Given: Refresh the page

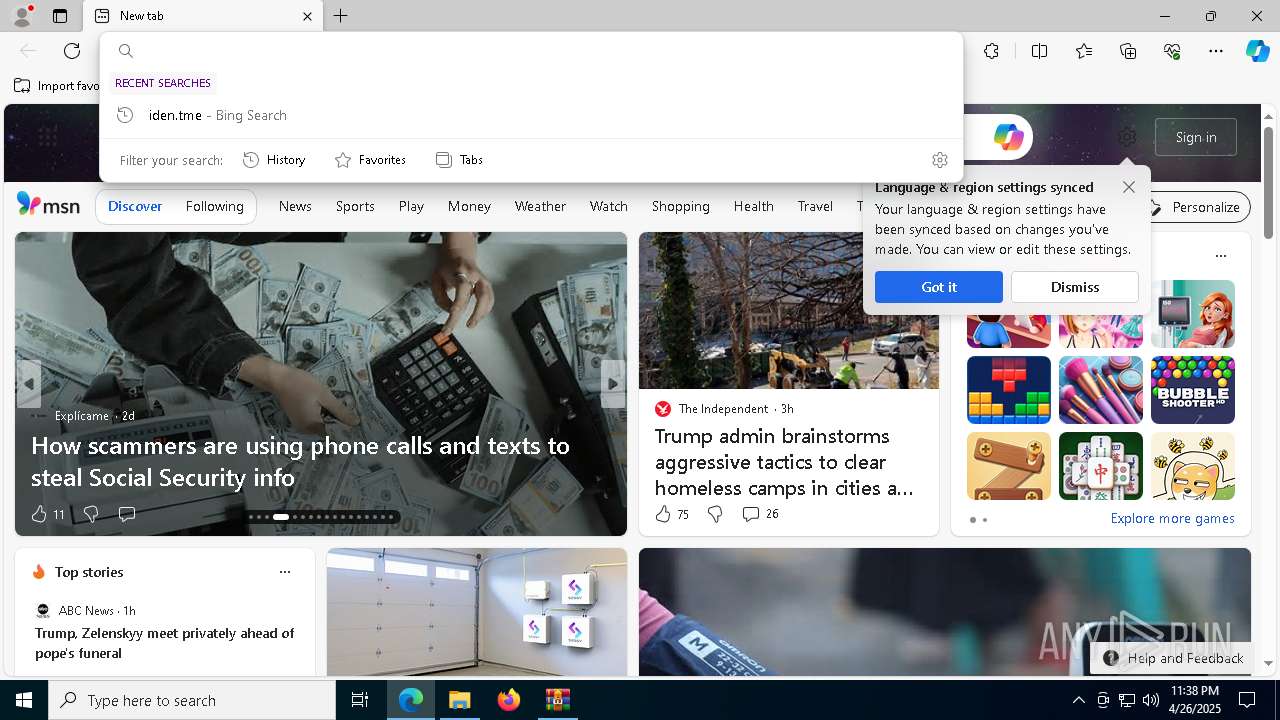Looking at the screenshot, I should coord(72,51).
